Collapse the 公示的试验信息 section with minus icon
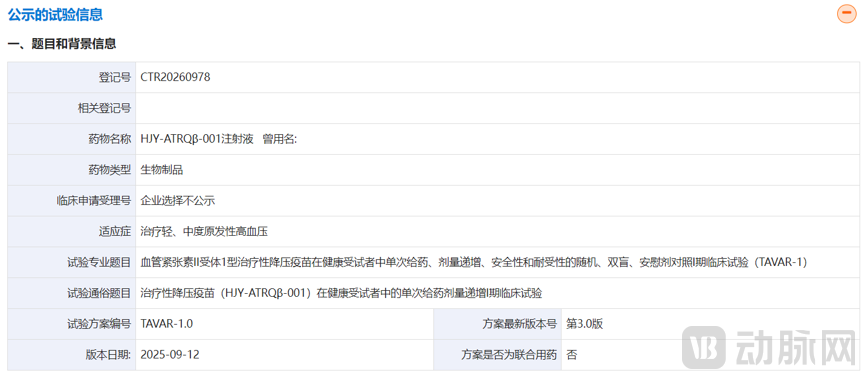Image resolution: width=865 pixels, height=379 pixels. point(846,13)
